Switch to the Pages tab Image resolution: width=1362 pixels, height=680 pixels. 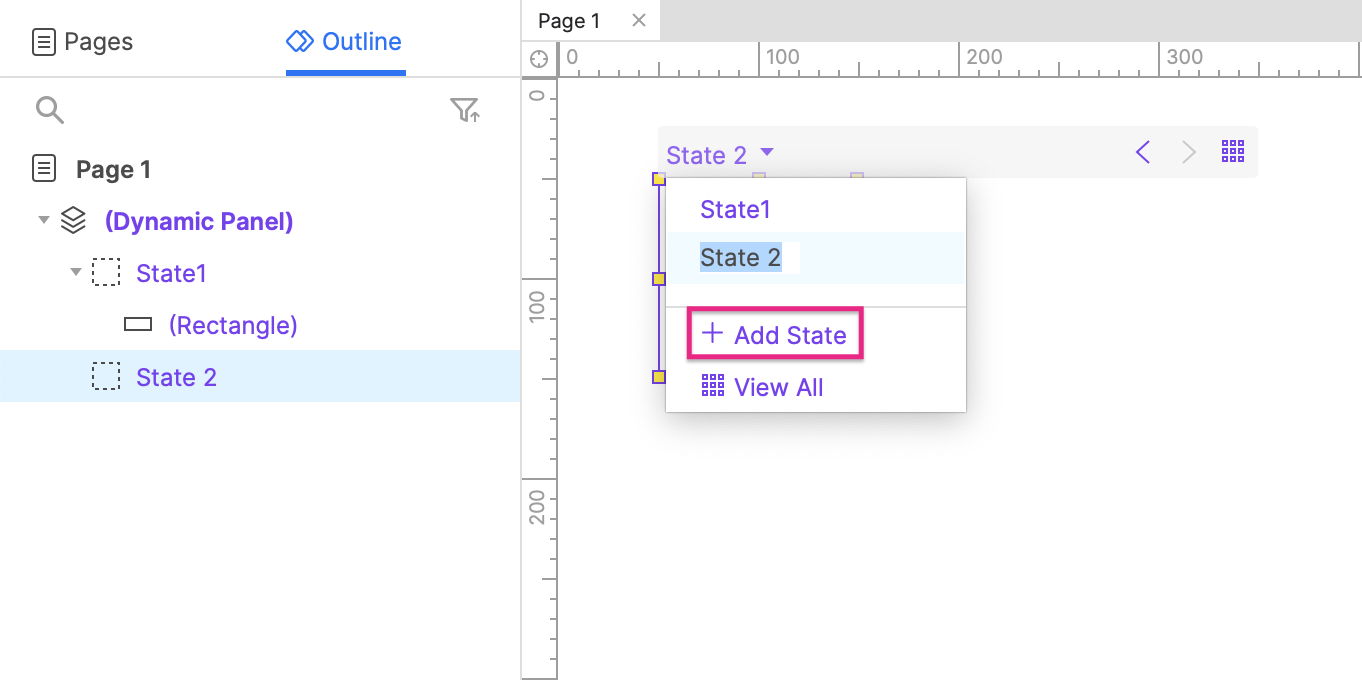click(83, 42)
